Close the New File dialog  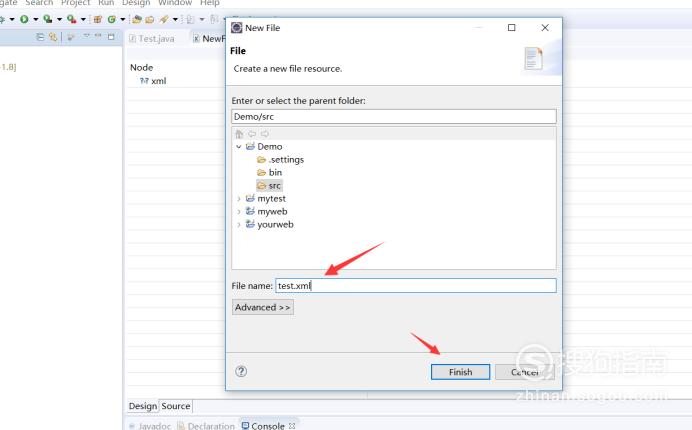[545, 28]
